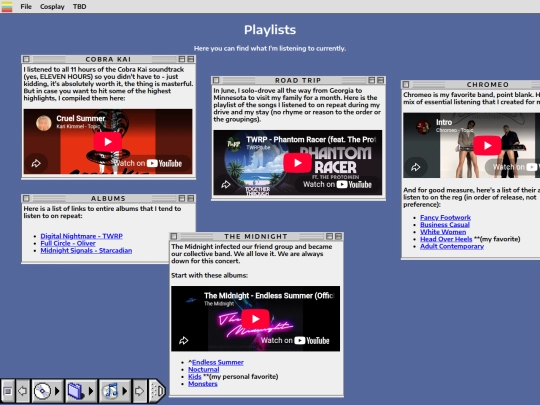Click share arrow on Phantom Racer video
The width and height of the screenshot is (540, 405).
226,185
